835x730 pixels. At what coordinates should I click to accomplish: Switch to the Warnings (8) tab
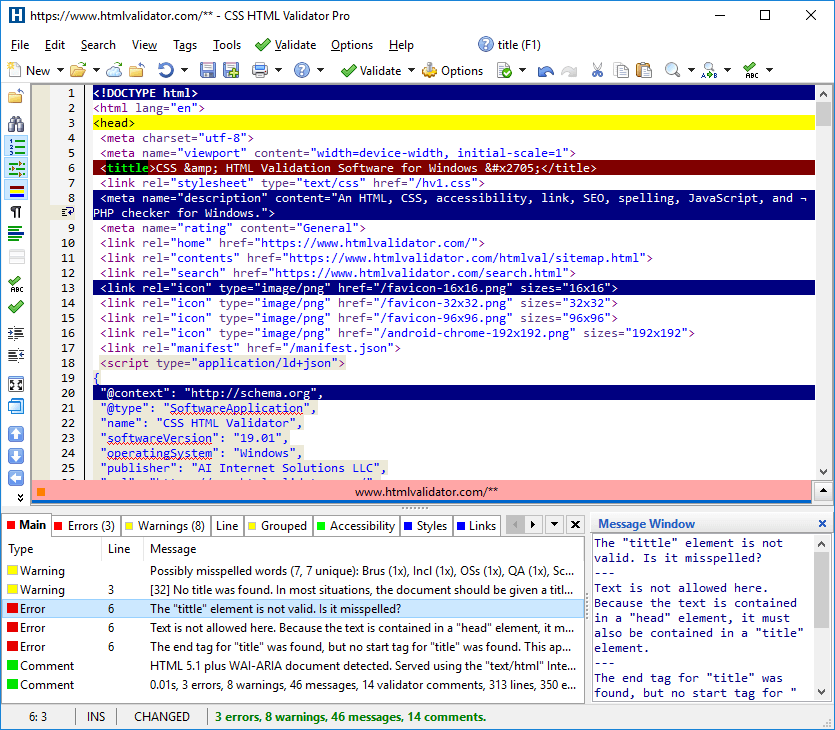tap(165, 525)
